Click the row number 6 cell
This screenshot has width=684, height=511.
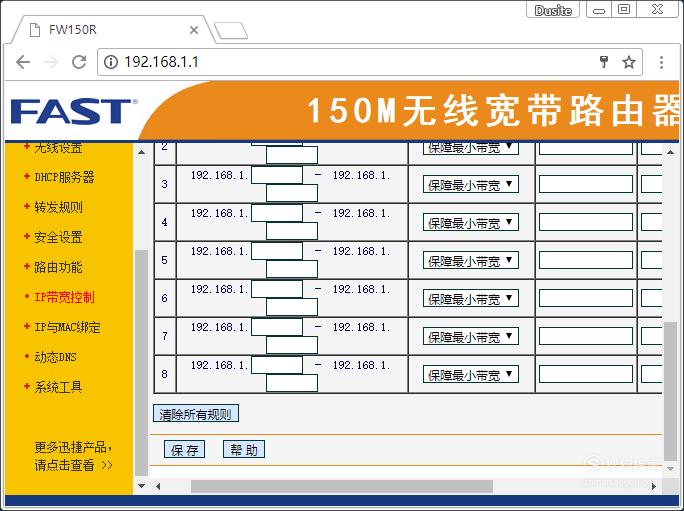pos(165,298)
